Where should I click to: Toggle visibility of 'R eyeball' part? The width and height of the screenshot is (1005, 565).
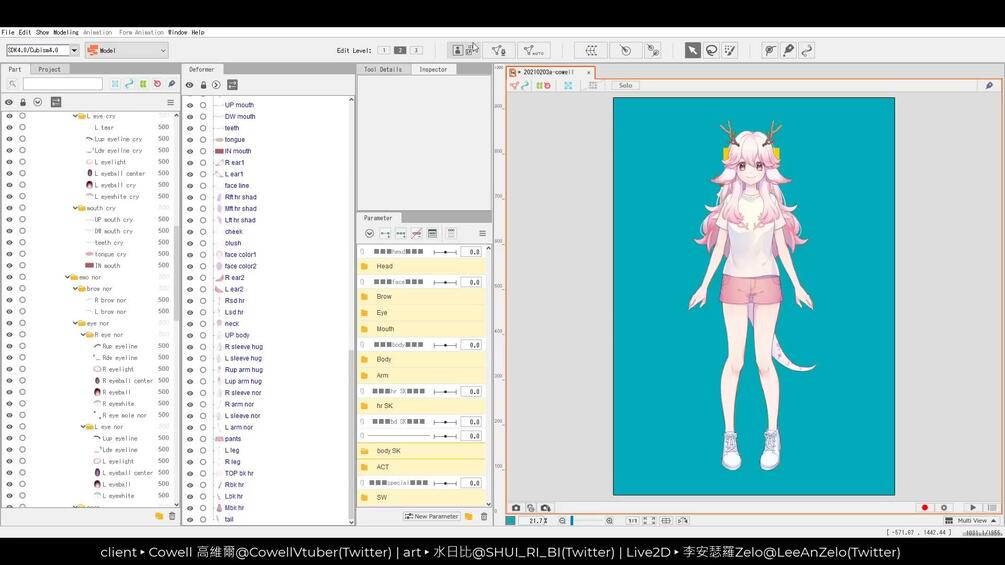click(9, 392)
